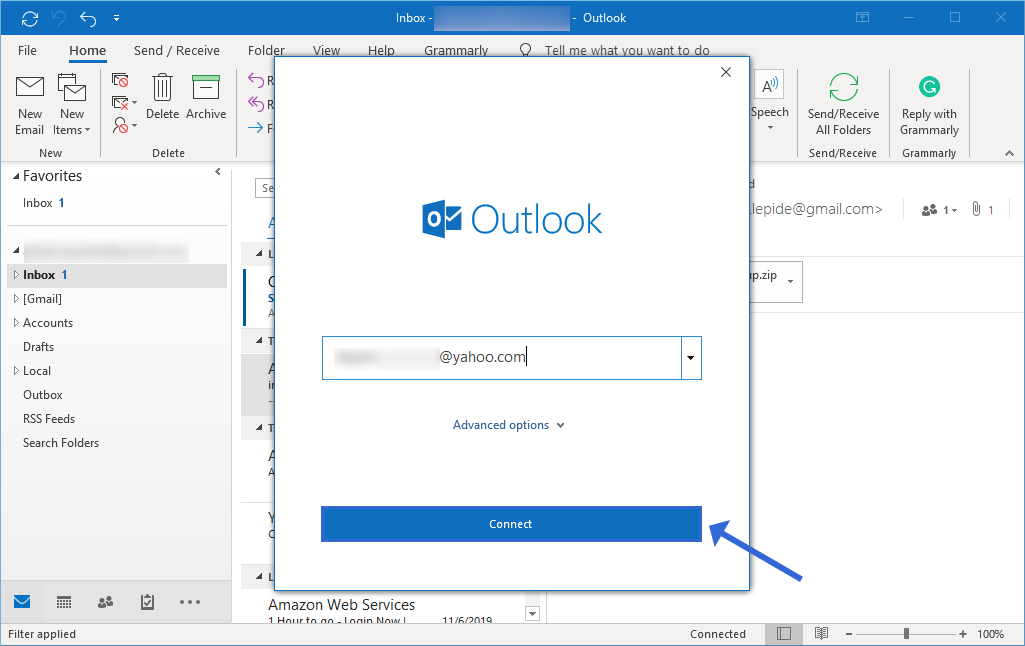
Task: Click the Ignore conversation icon
Action: pos(120,80)
